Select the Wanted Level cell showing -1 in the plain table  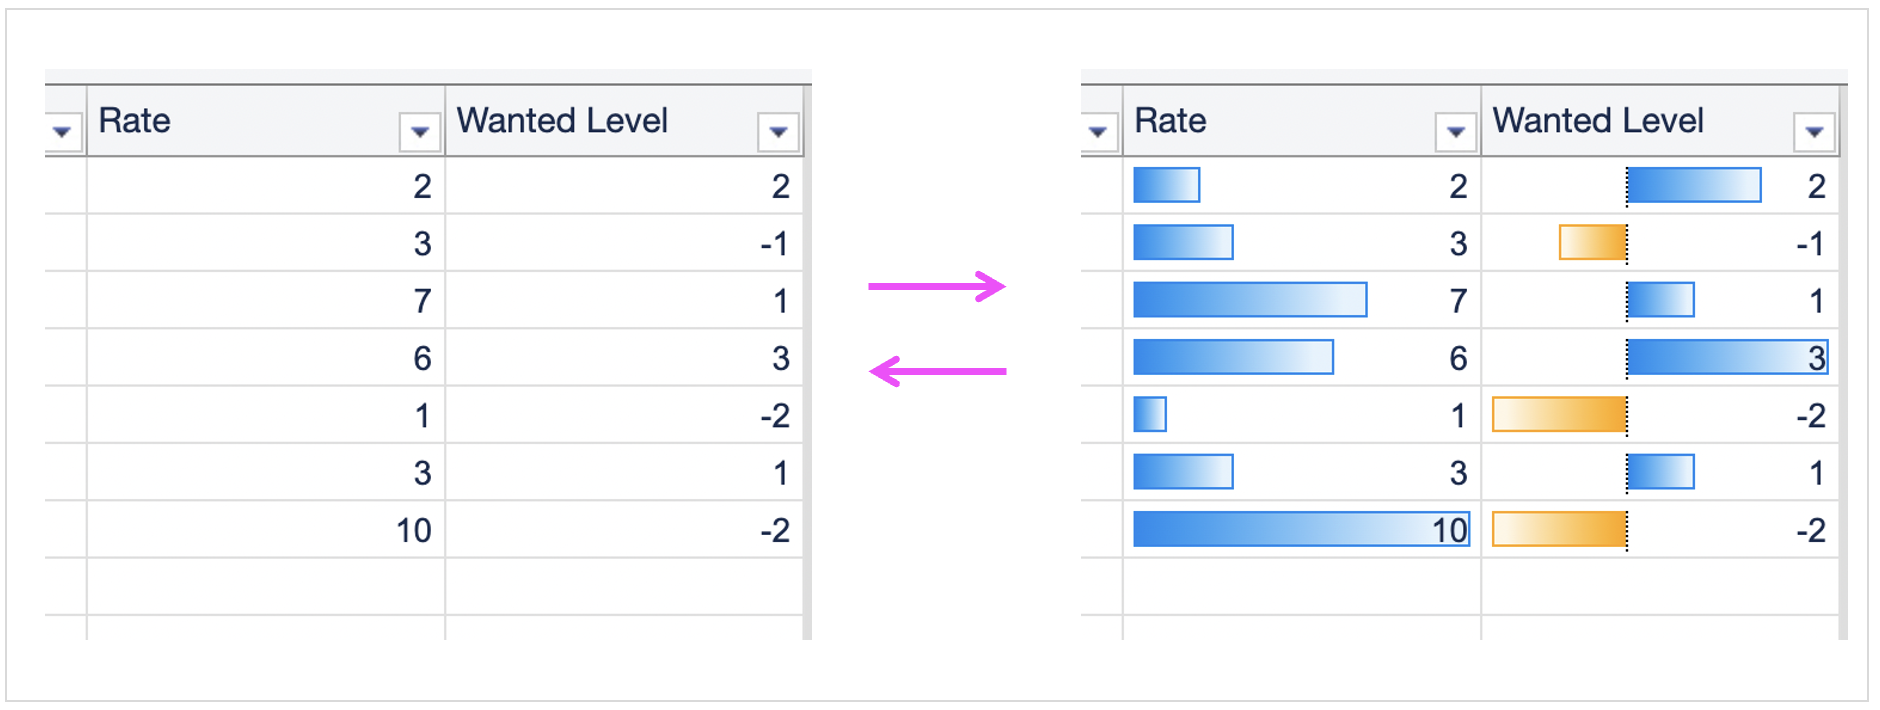point(624,243)
